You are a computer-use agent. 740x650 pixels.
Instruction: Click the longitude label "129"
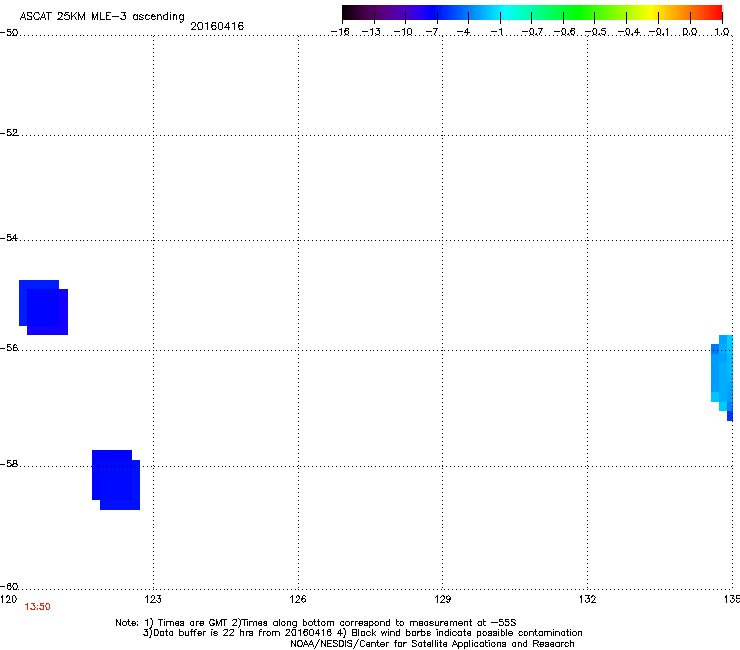(443, 599)
